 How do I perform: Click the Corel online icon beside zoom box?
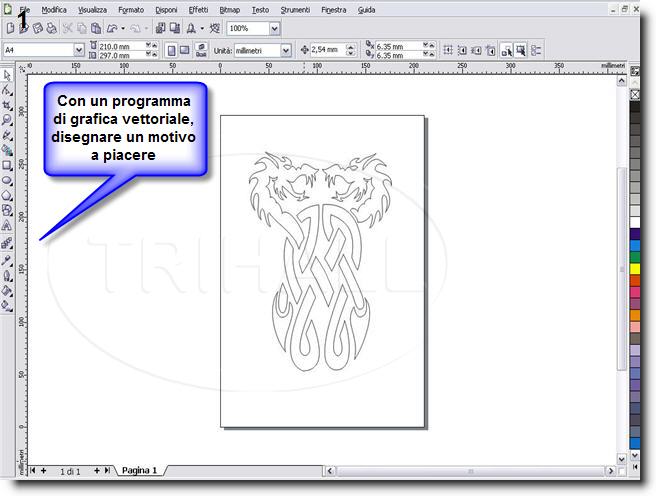click(215, 28)
